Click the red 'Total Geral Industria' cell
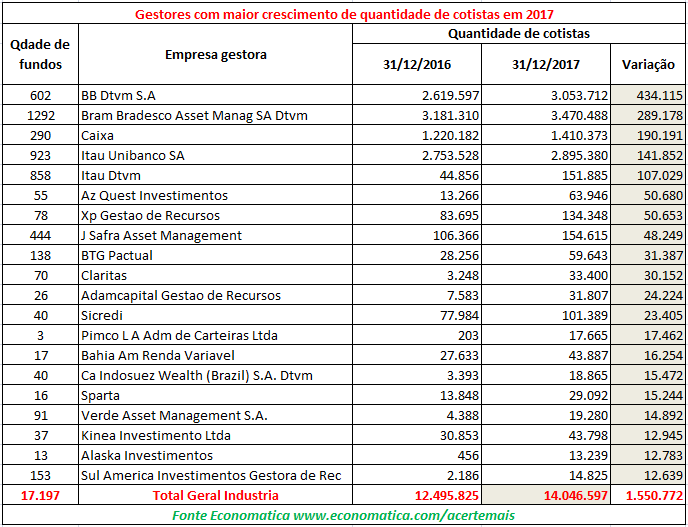The image size is (688, 527). click(x=215, y=495)
